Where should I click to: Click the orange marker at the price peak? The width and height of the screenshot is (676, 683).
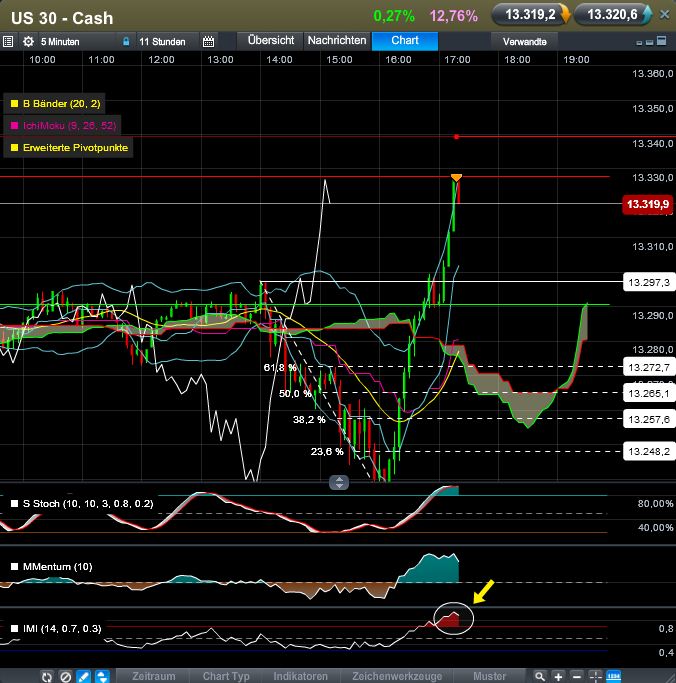point(456,178)
